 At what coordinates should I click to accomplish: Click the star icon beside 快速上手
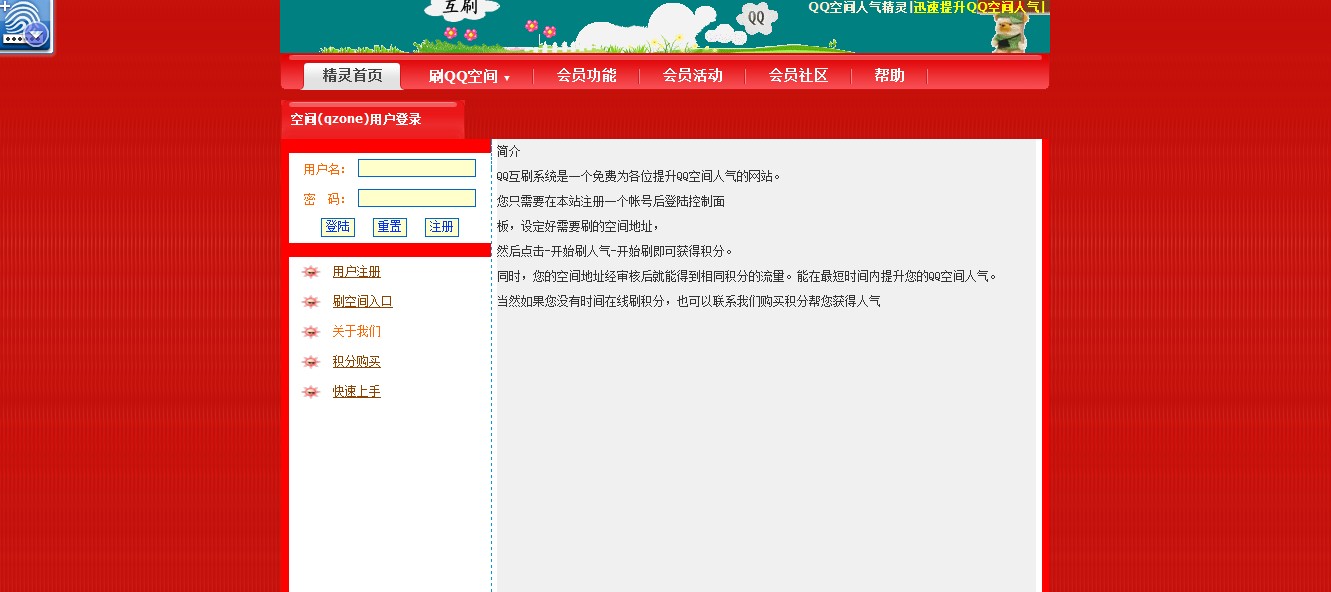[311, 392]
